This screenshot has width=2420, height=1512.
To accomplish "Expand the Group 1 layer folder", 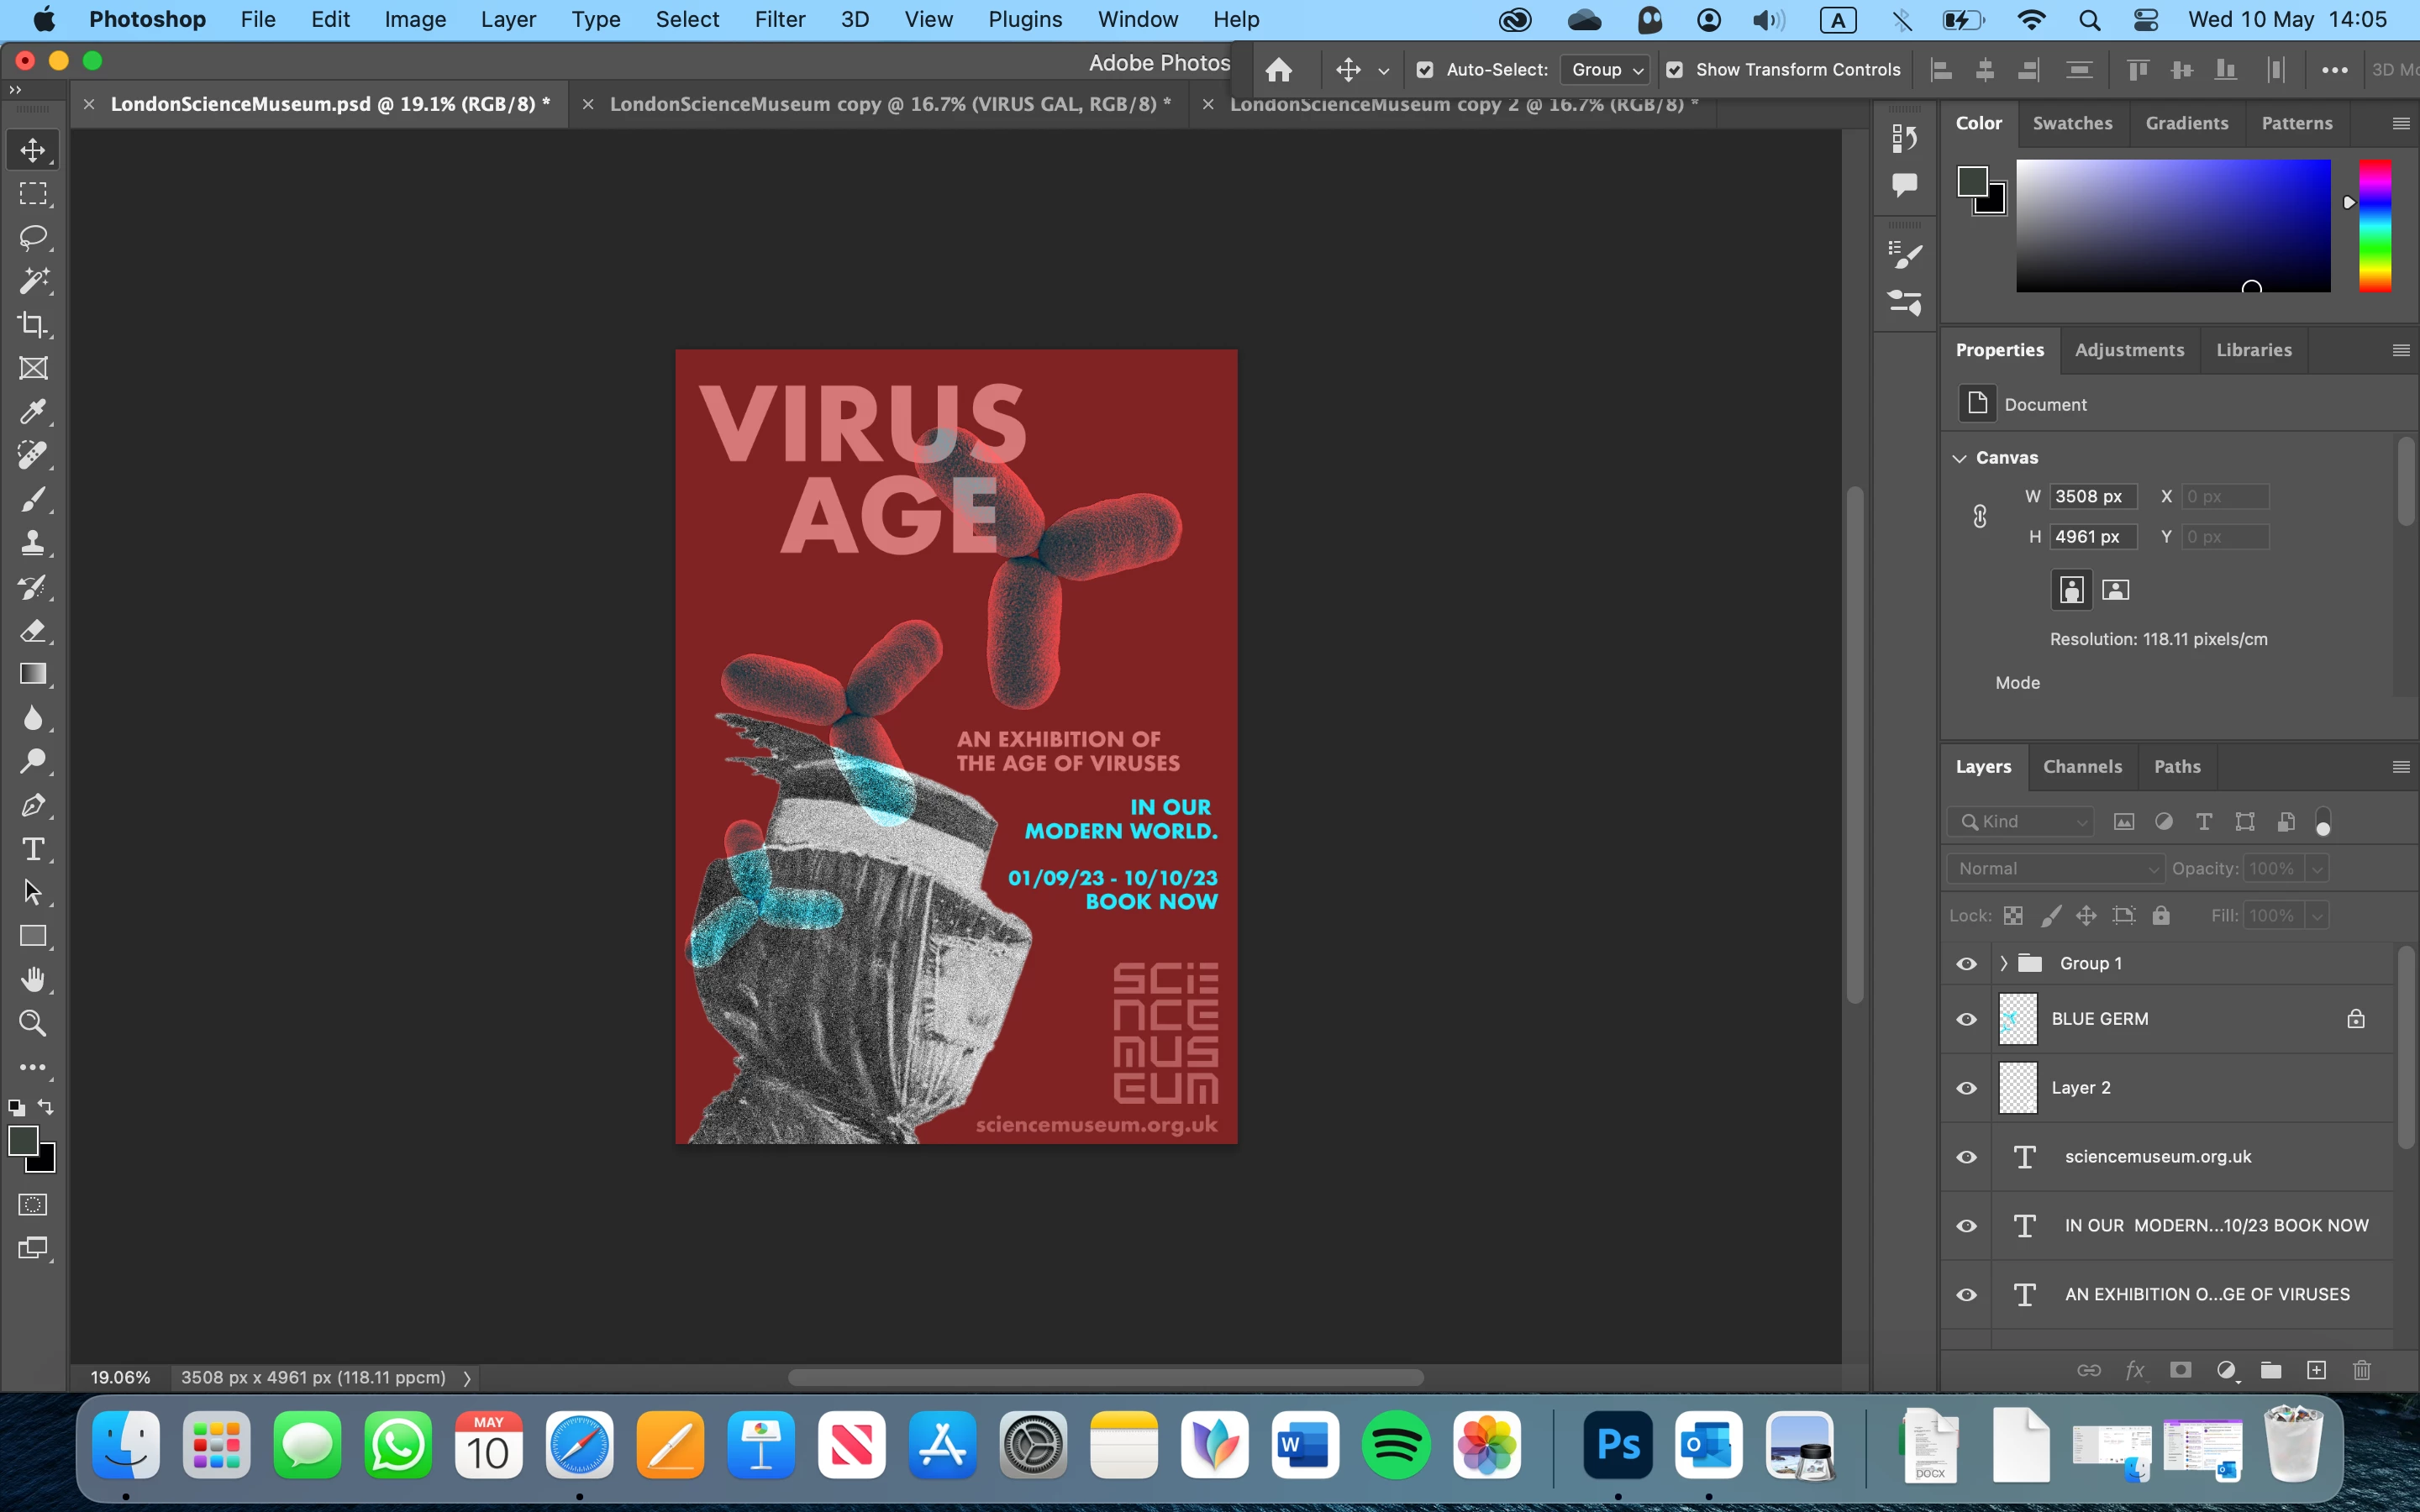I will [x=2003, y=963].
